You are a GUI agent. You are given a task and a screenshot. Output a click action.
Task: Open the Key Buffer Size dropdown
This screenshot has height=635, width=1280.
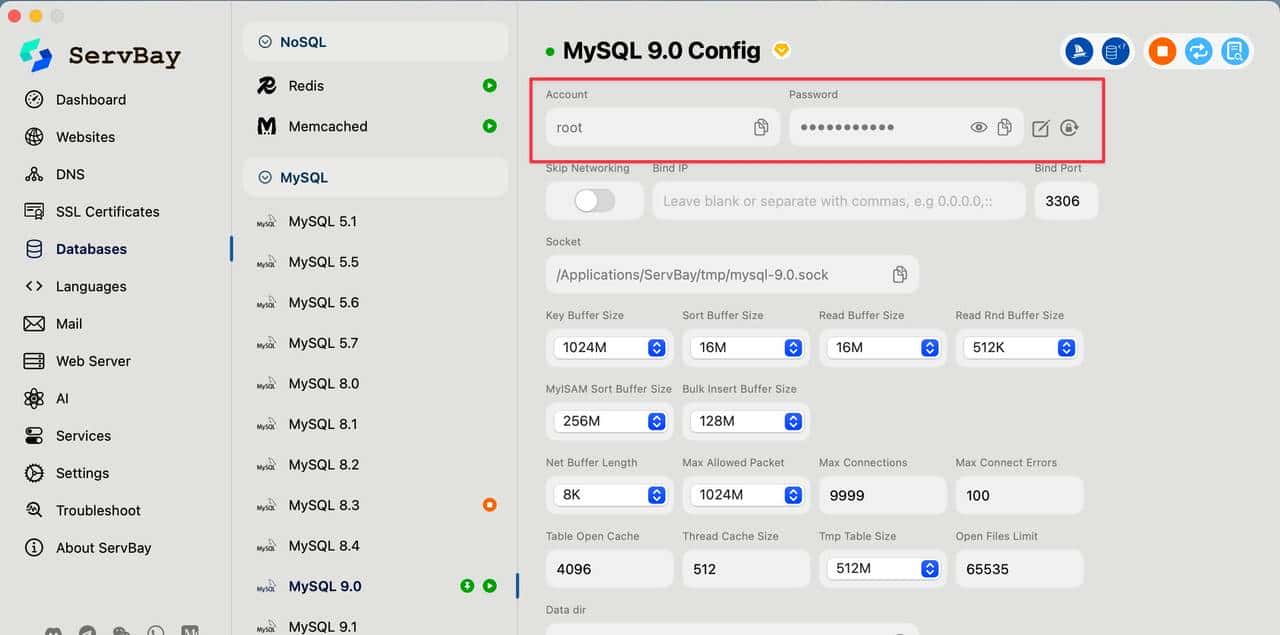click(611, 348)
